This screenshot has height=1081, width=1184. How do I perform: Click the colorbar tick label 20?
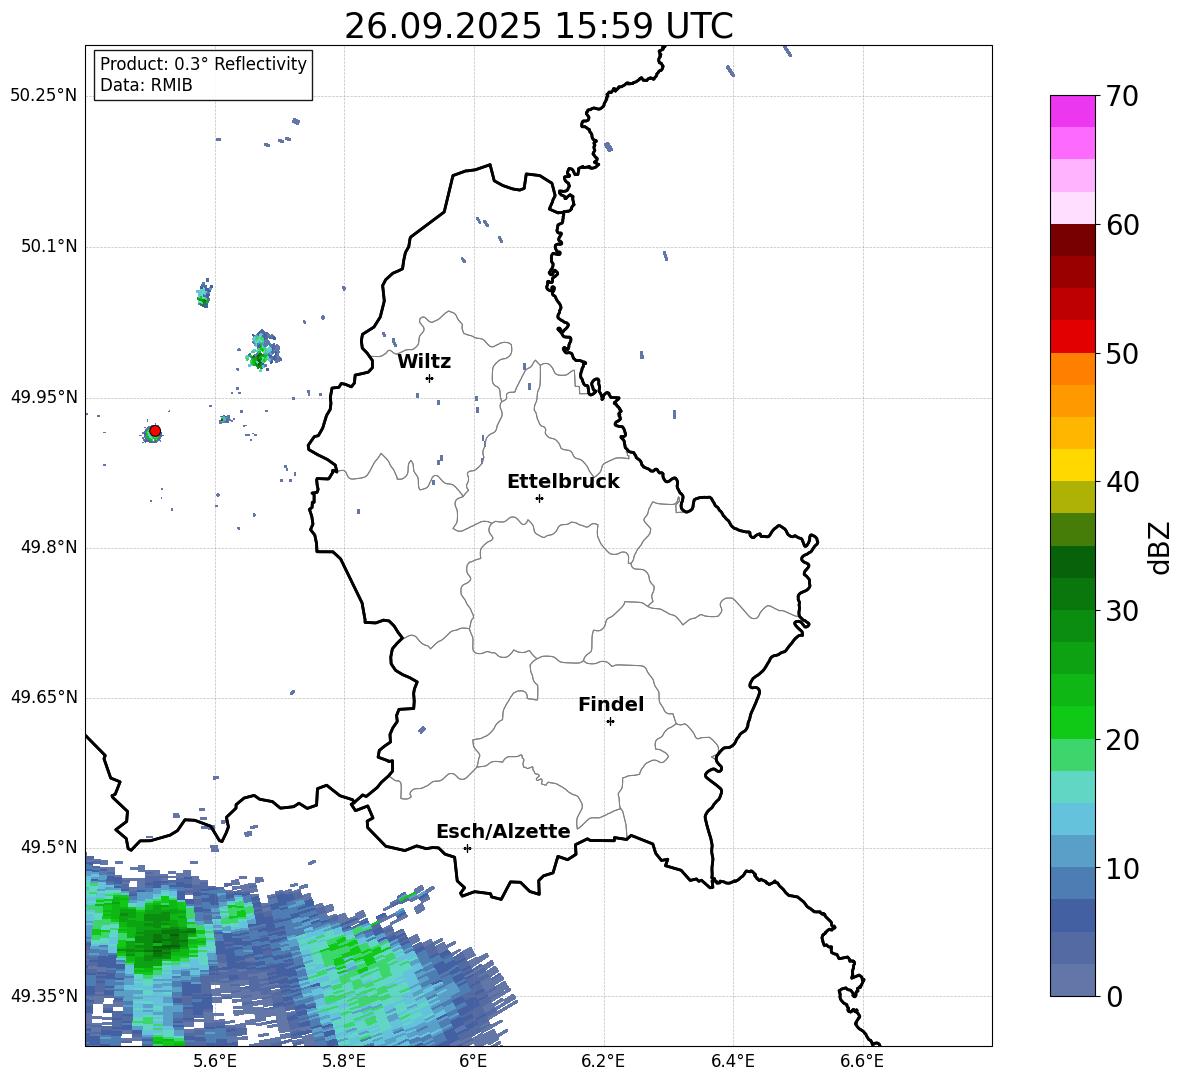pyautogui.click(x=1122, y=740)
